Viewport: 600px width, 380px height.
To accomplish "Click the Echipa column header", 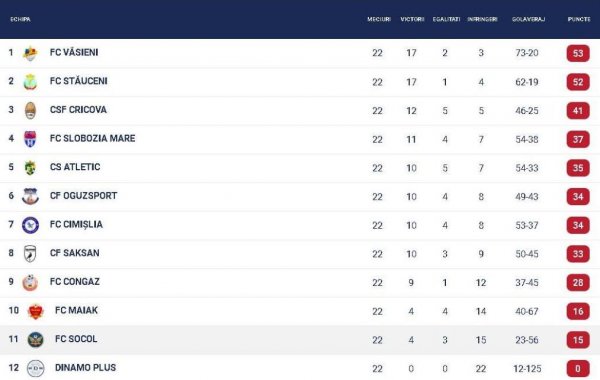I will coord(20,19).
